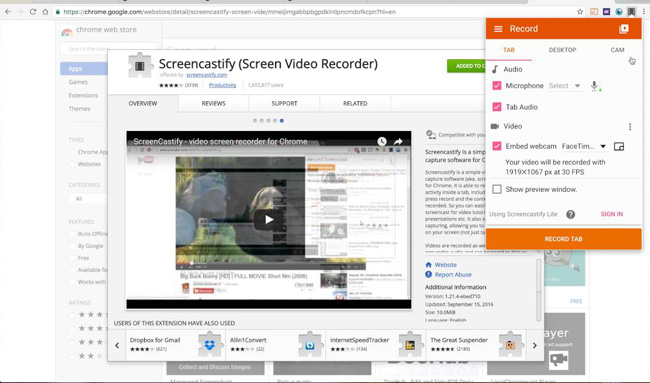Click the description panel scrollbar
Screen dimensions: 650x383
[539, 290]
